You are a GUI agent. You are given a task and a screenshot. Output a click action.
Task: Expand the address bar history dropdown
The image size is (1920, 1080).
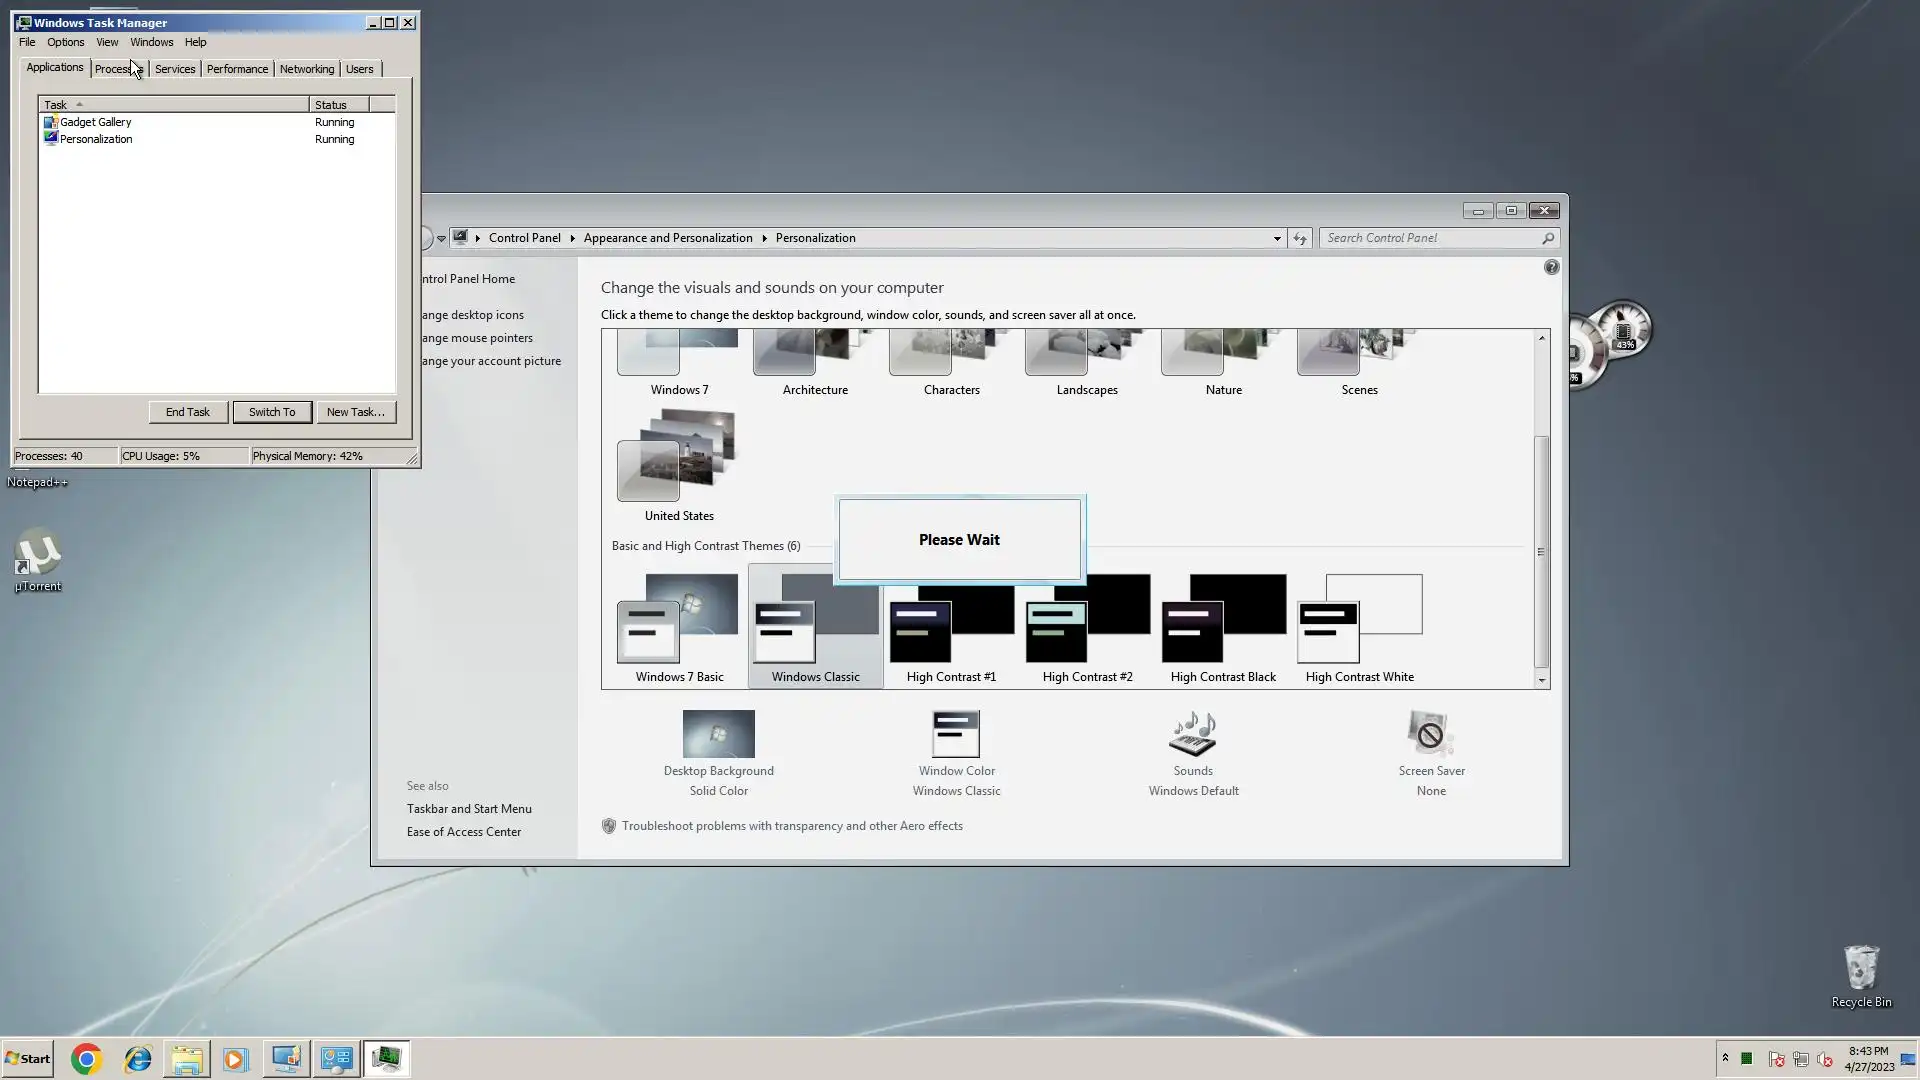(1277, 238)
